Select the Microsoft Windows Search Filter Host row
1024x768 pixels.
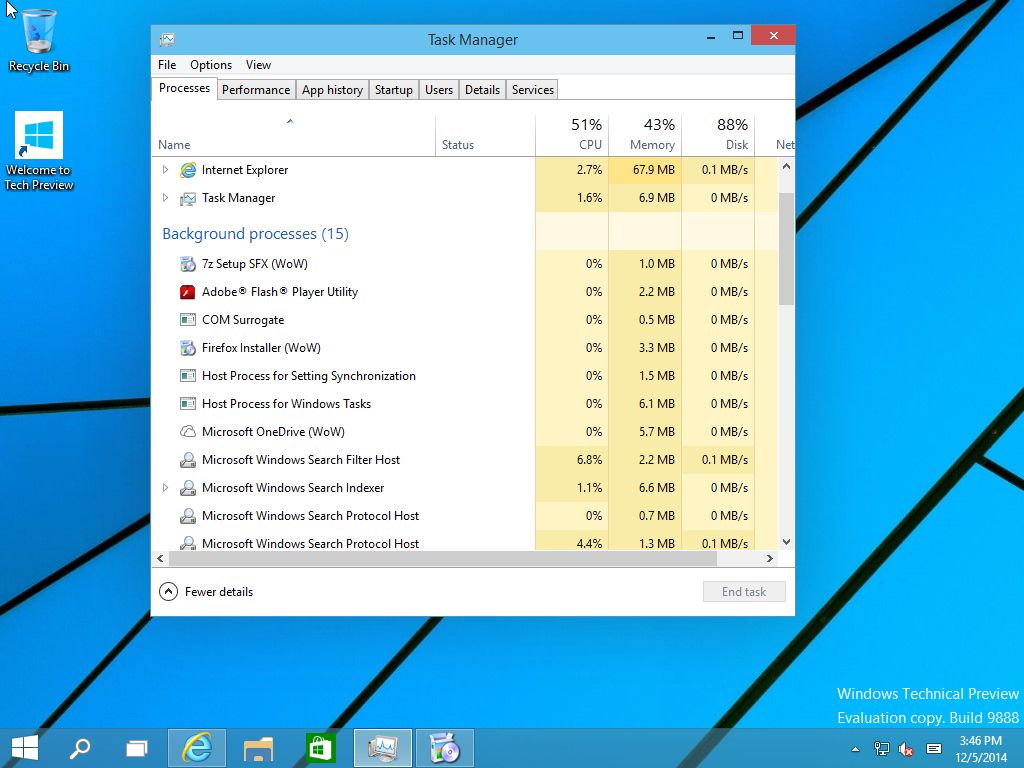465,460
